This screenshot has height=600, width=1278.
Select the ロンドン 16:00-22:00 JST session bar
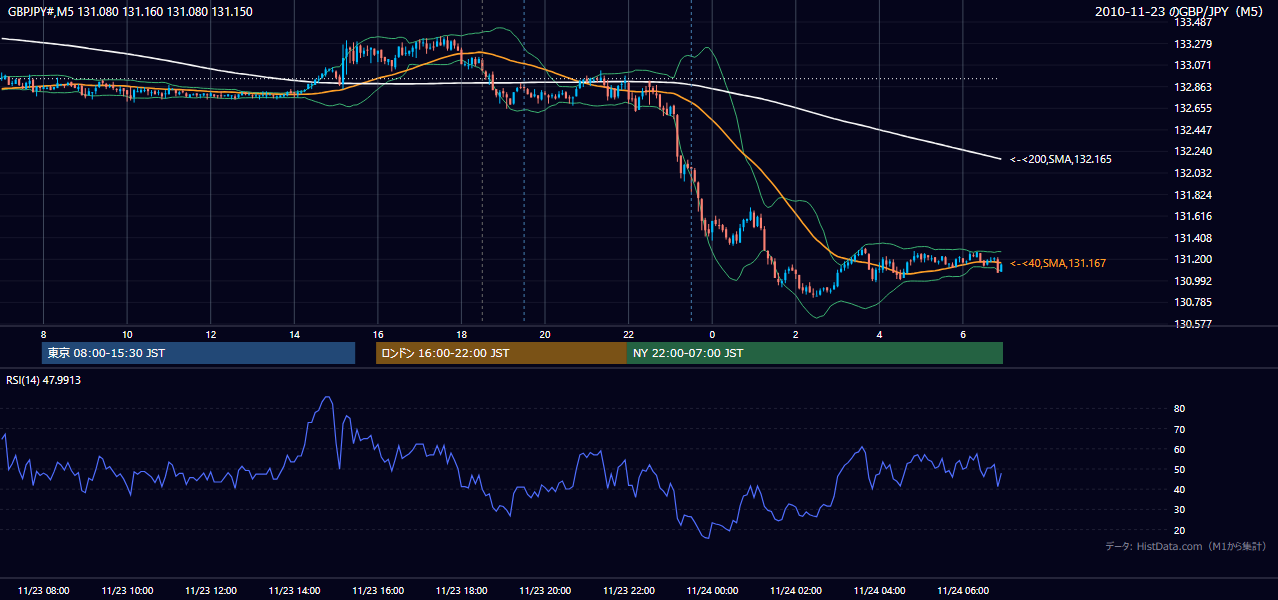501,353
